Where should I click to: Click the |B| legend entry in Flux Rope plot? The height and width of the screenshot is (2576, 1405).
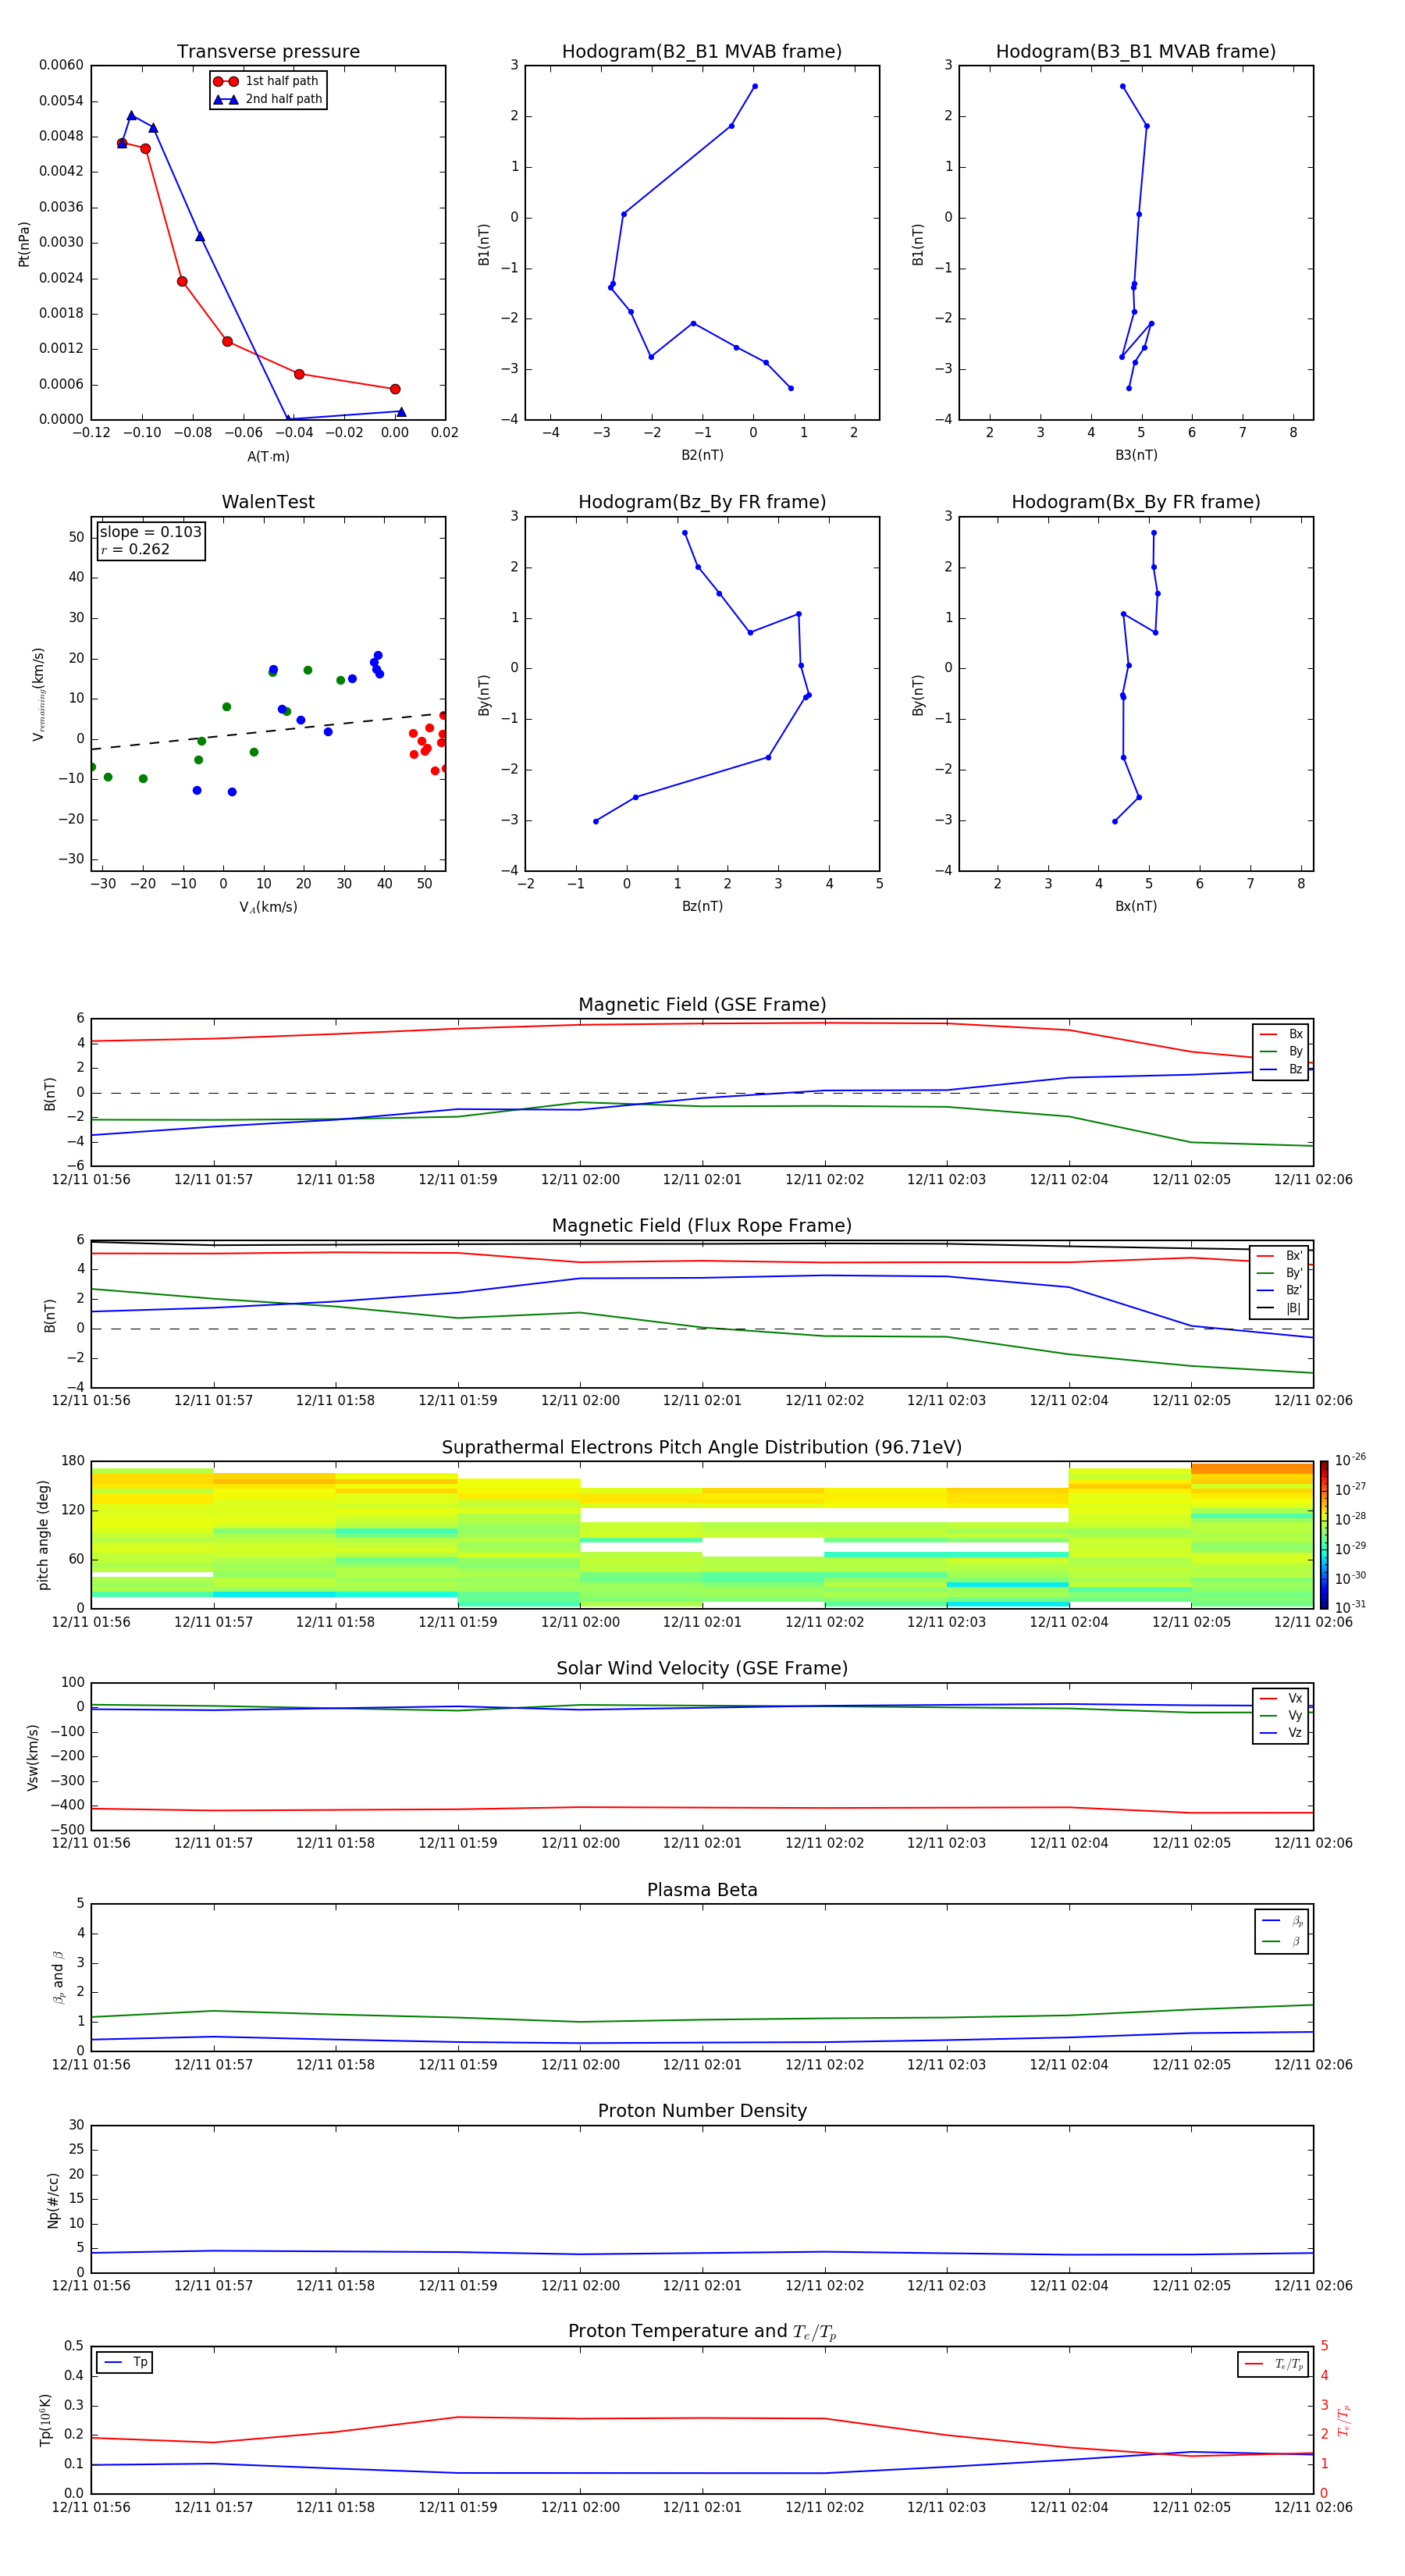pyautogui.click(x=1280, y=1308)
